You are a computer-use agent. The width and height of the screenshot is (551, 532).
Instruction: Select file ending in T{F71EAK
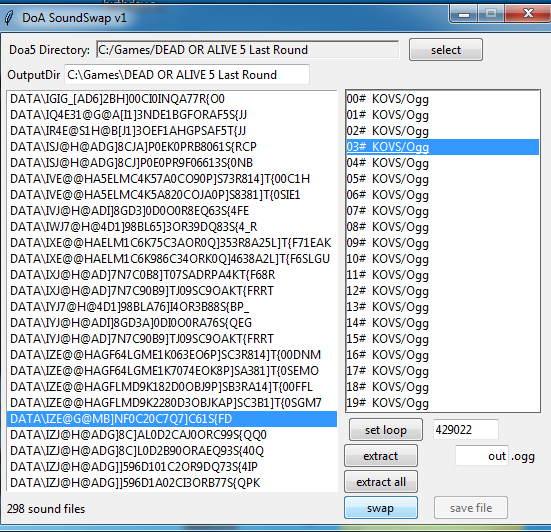pyautogui.click(x=172, y=242)
